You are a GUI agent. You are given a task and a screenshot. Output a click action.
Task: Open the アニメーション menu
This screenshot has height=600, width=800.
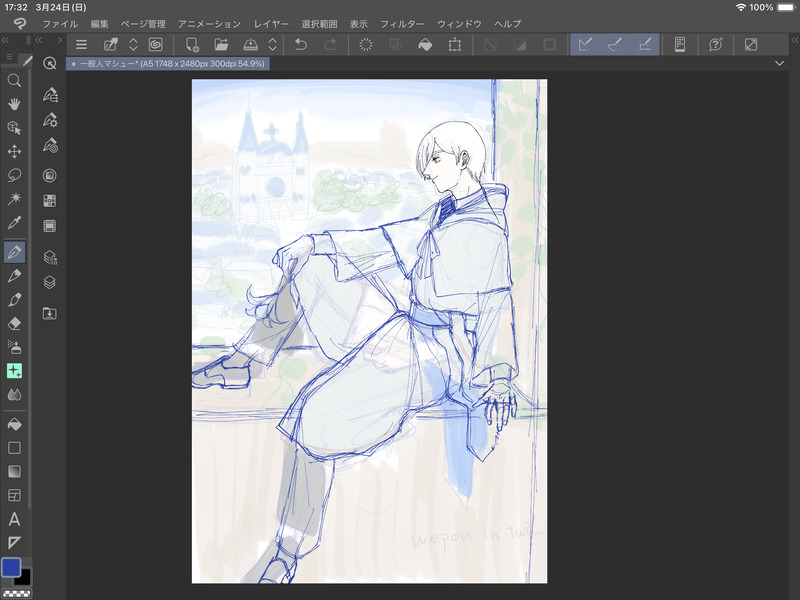click(209, 24)
